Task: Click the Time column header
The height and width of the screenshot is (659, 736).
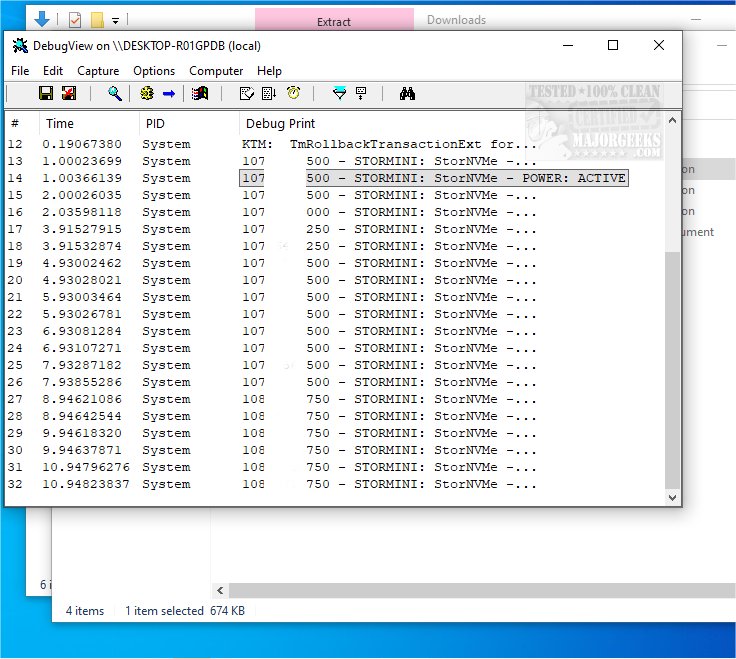Action: point(89,123)
